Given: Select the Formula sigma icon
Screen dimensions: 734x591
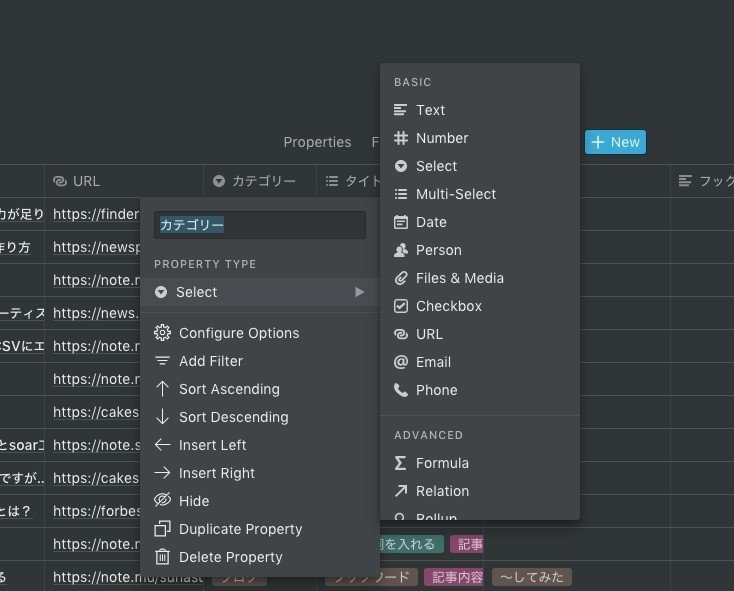Looking at the screenshot, I should 401,463.
